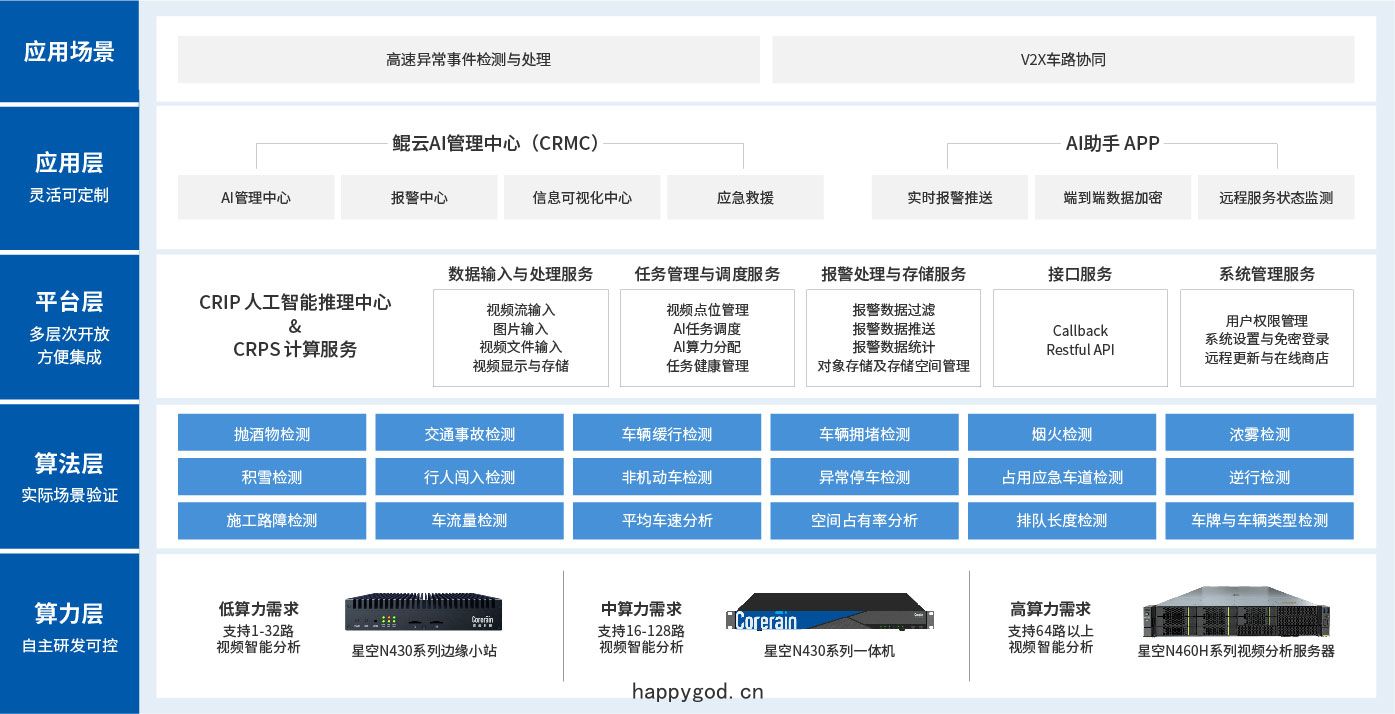This screenshot has width=1395, height=714.
Task: Select 占用应急车道检测 algorithm
Action: [1062, 477]
